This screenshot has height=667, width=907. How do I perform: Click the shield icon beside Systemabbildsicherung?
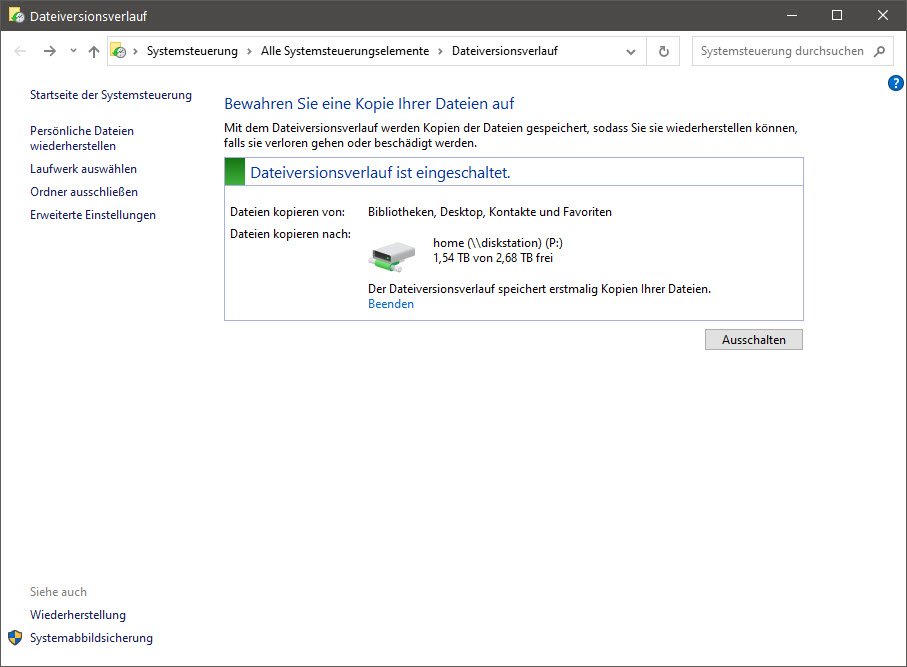click(15, 638)
